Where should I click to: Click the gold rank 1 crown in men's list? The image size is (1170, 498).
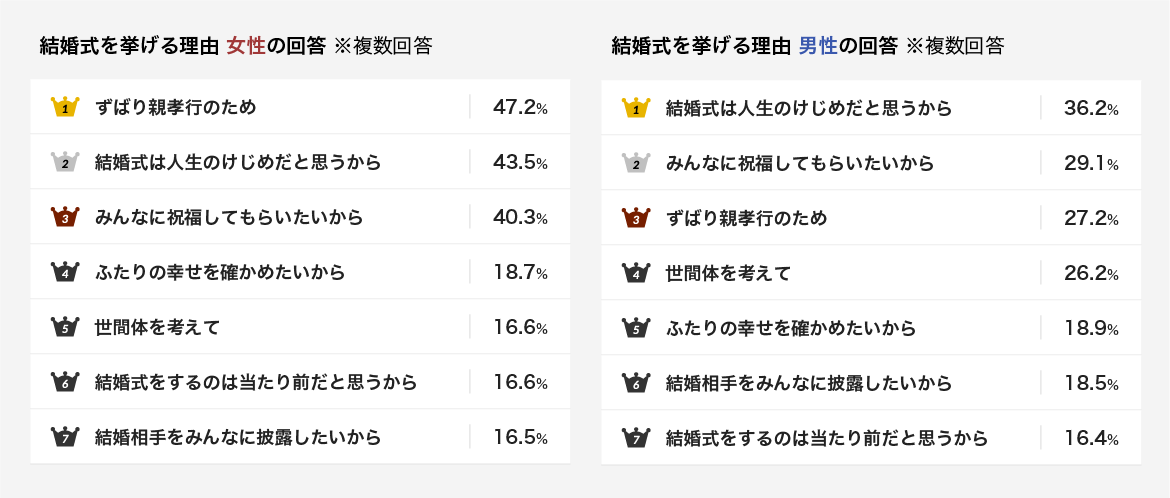pos(636,108)
